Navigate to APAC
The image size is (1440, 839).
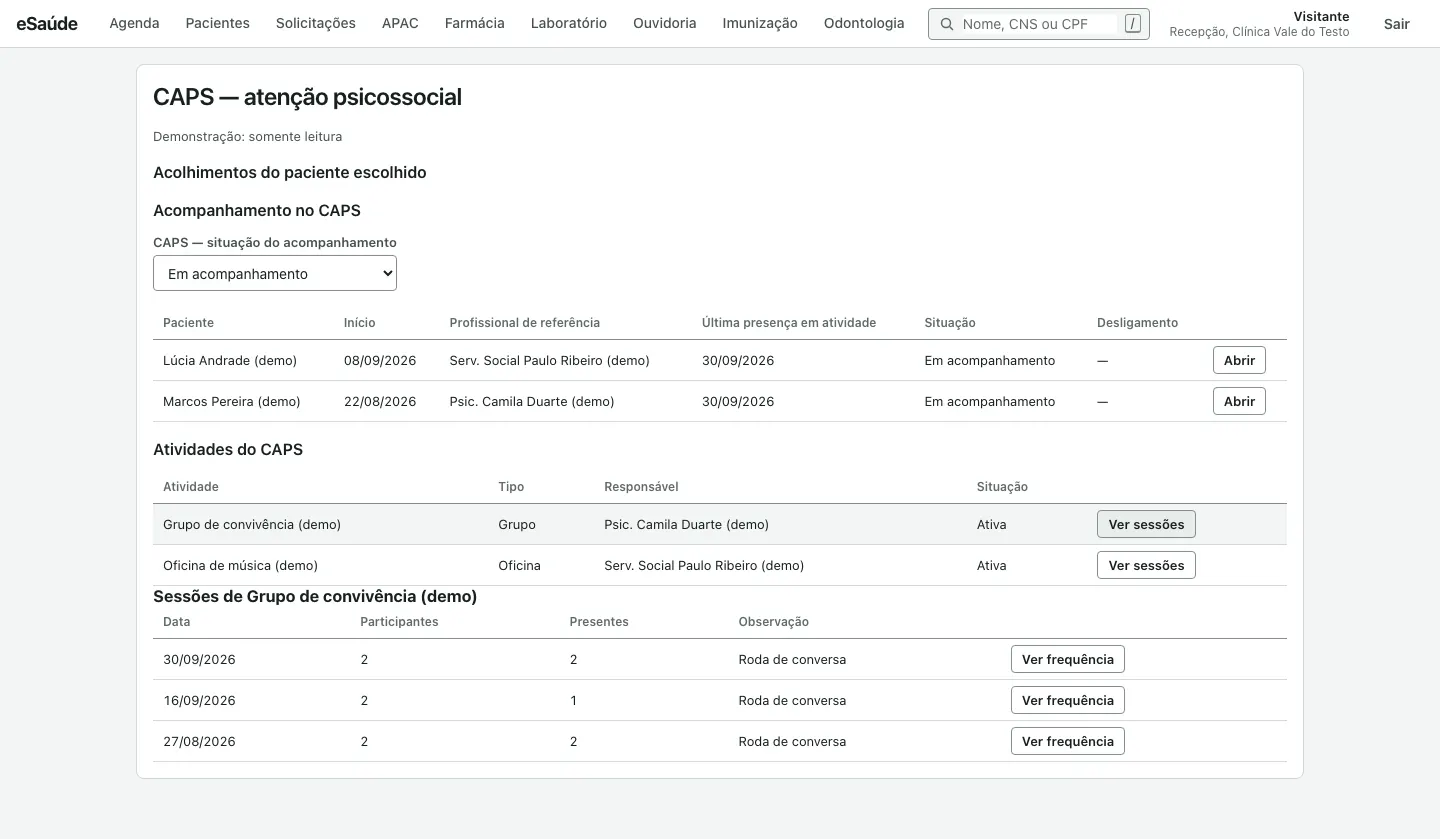(x=400, y=23)
